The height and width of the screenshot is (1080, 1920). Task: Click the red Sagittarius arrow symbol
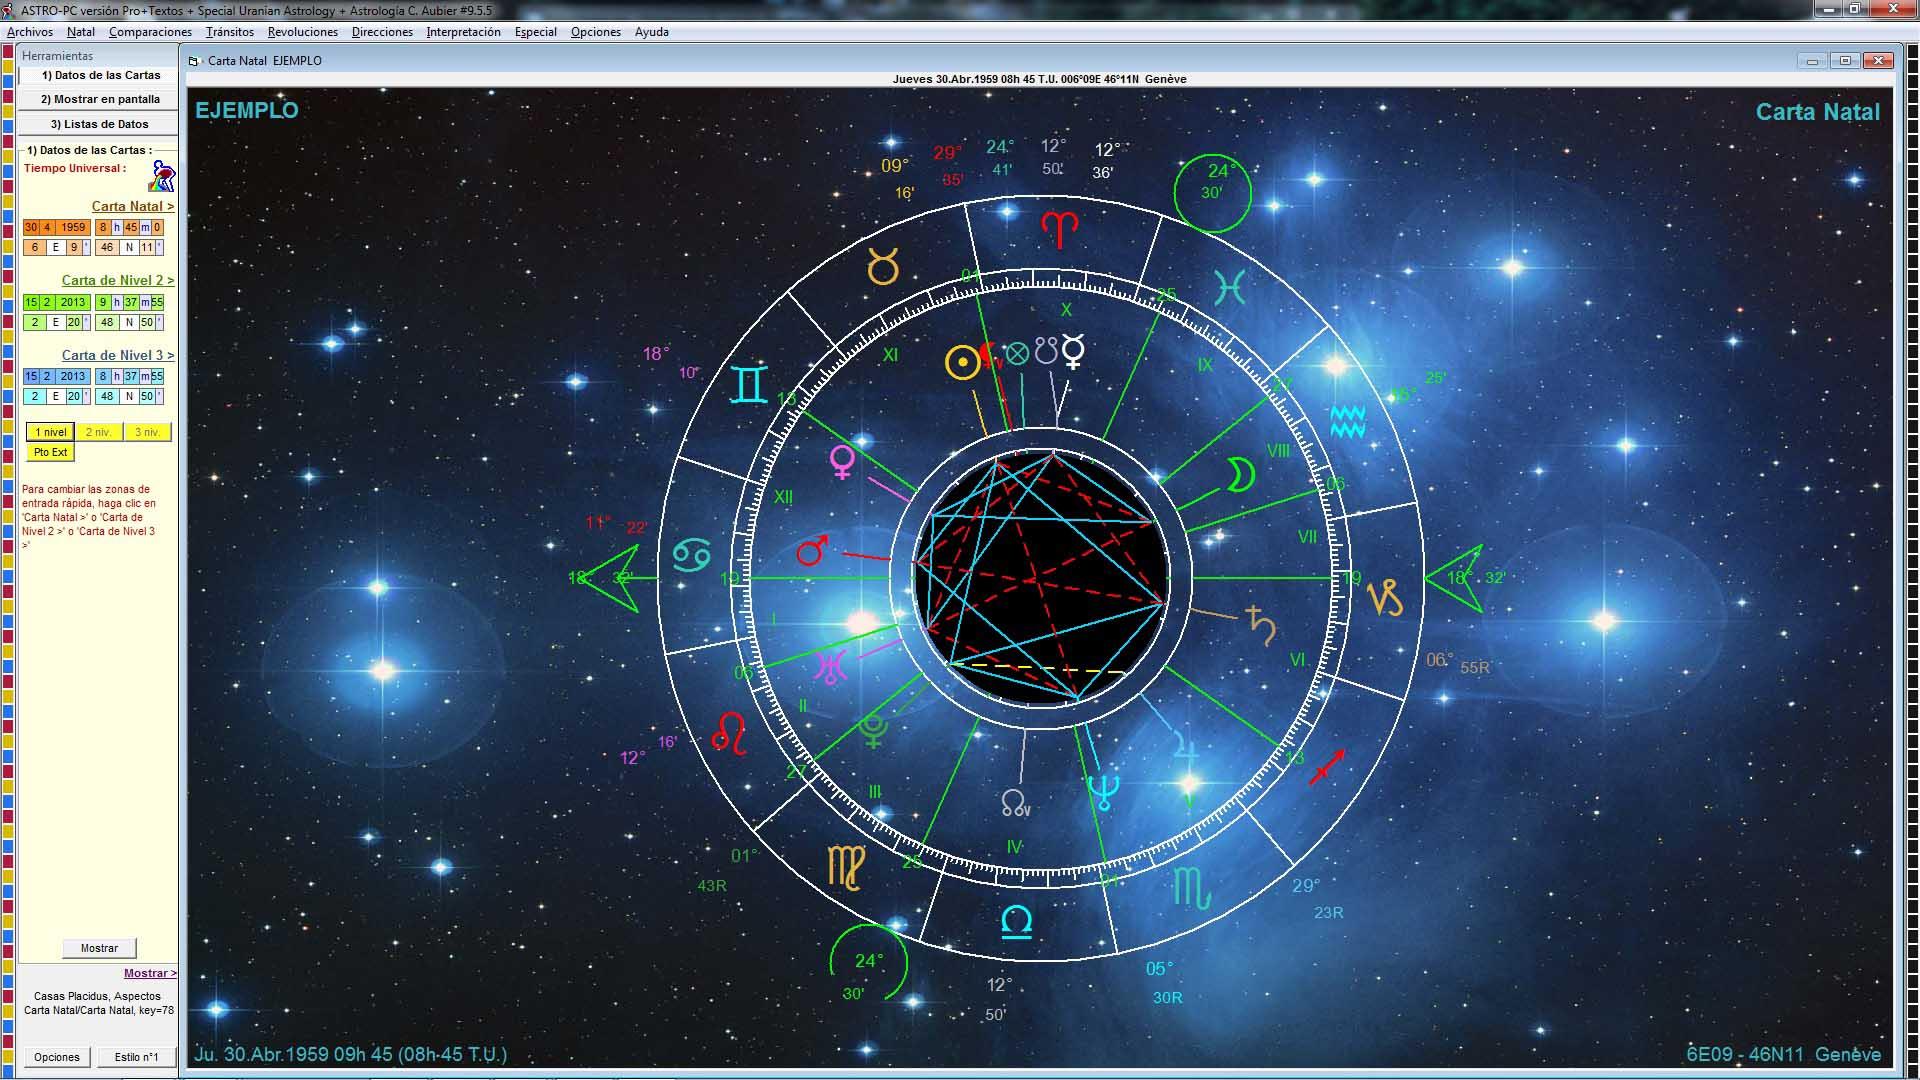(x=1328, y=767)
